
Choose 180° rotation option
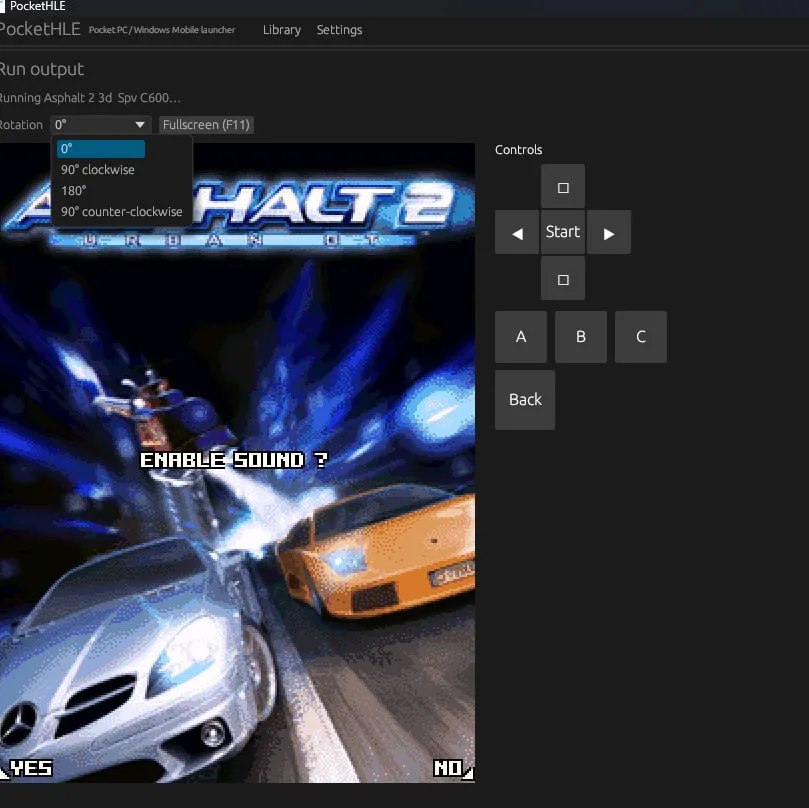pos(73,191)
